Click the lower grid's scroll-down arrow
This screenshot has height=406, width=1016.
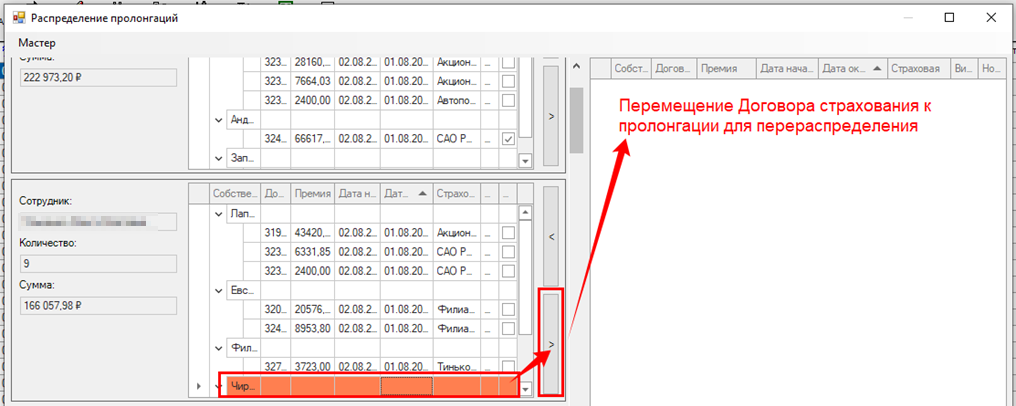point(526,388)
